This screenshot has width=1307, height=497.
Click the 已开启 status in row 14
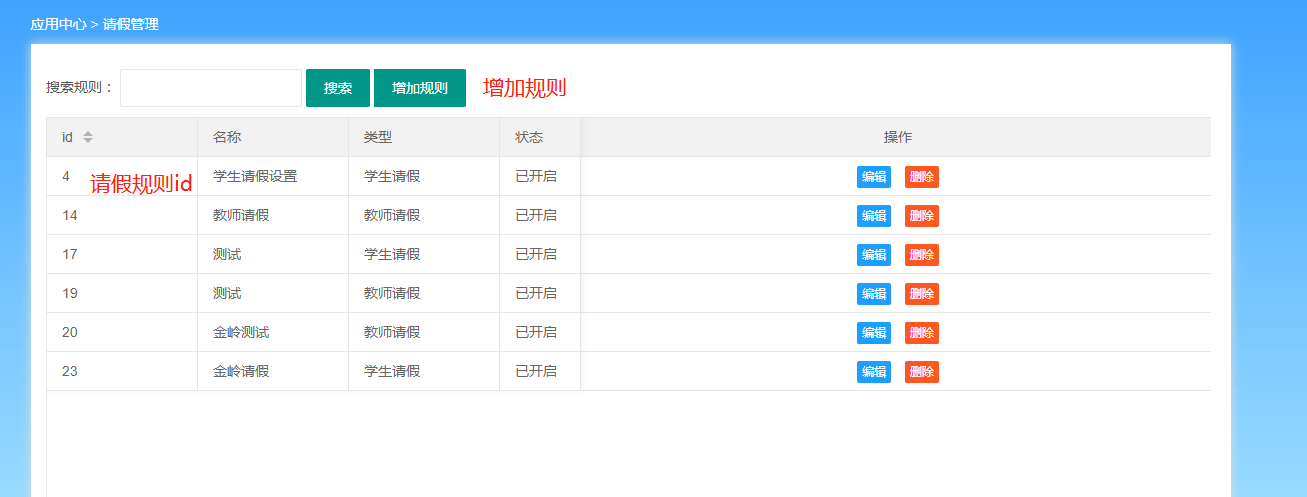(540, 215)
